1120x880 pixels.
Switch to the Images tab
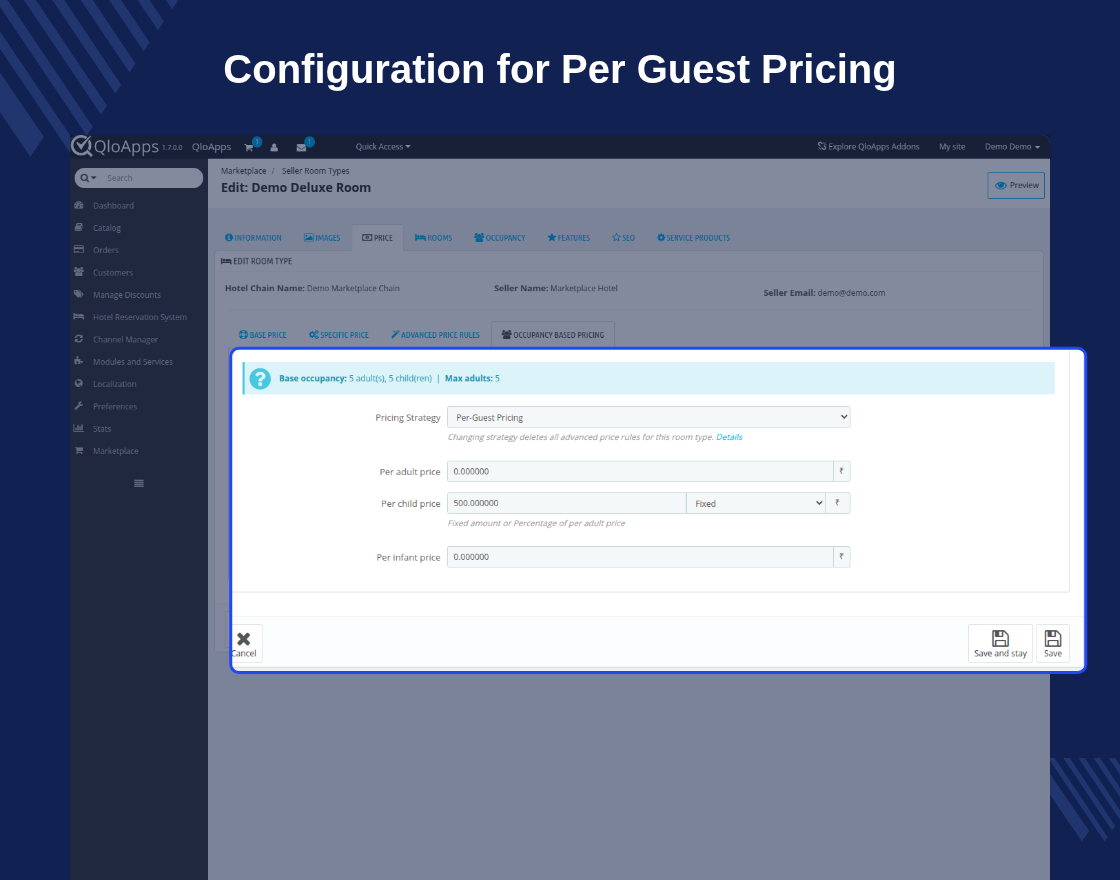point(322,238)
